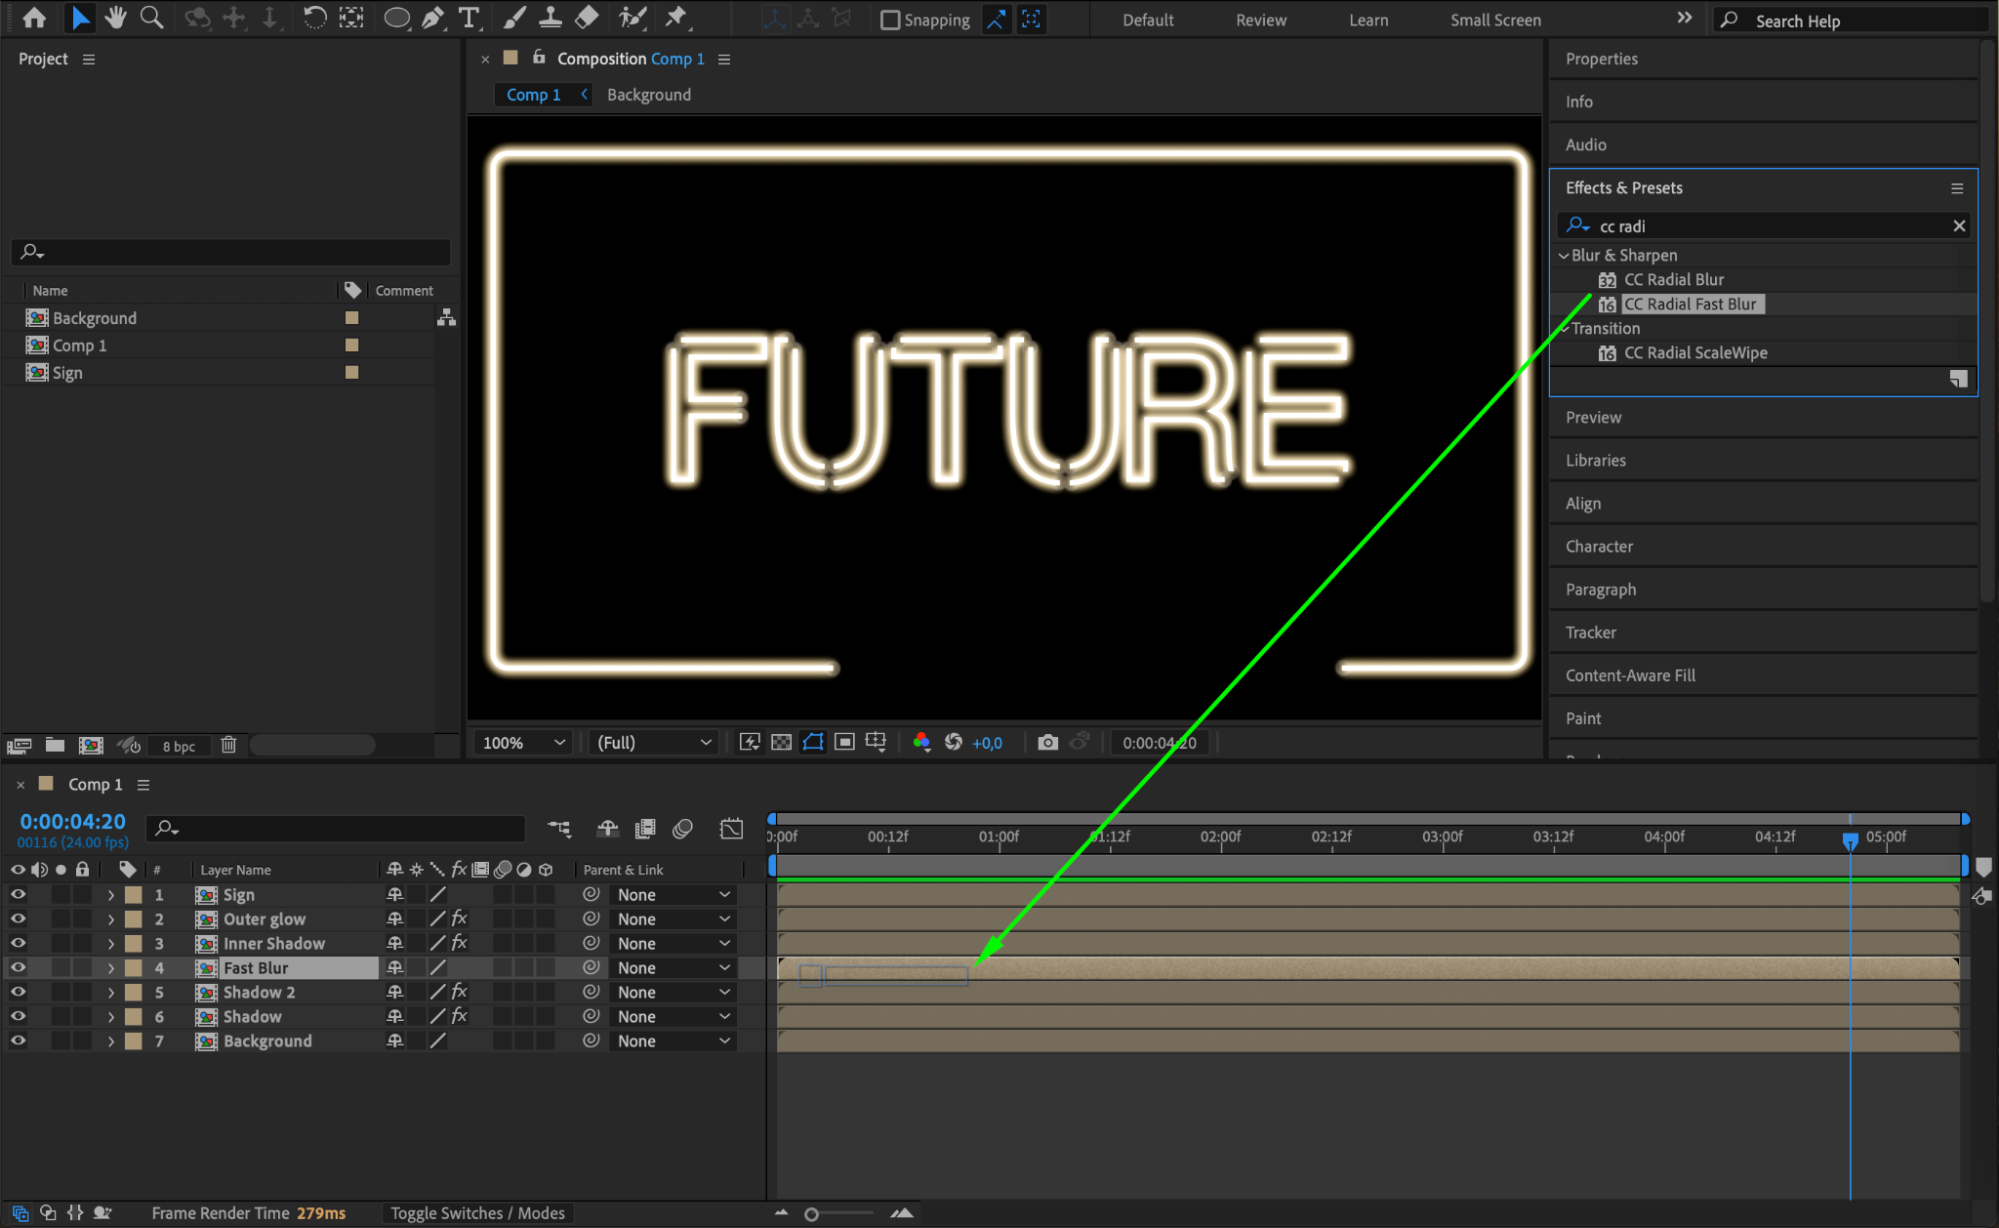Open parent dropdown for Sign layer
The height and width of the screenshot is (1228, 1999).
pyautogui.click(x=674, y=894)
